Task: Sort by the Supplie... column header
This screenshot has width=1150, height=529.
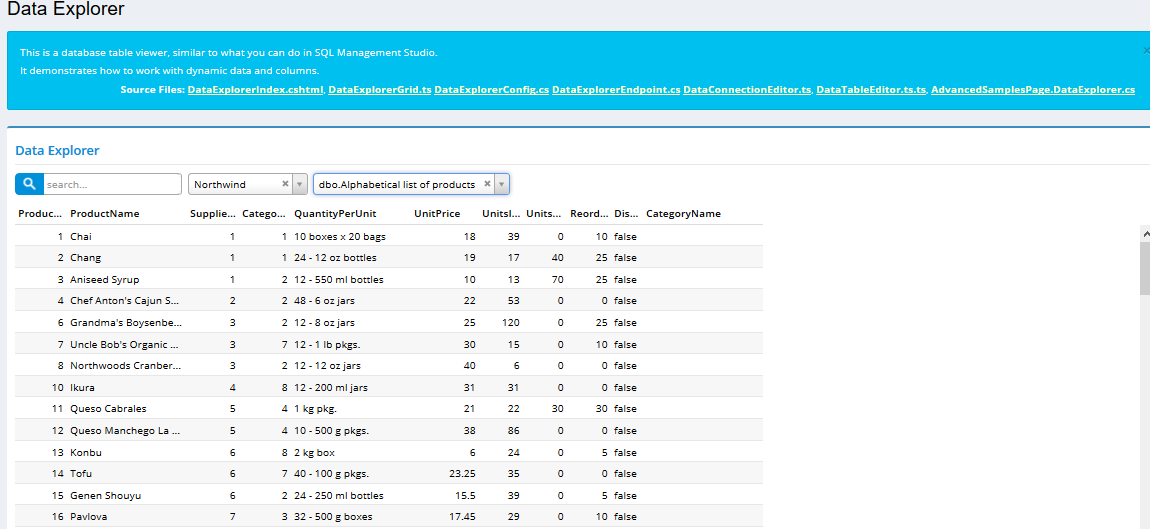Action: pyautogui.click(x=213, y=214)
